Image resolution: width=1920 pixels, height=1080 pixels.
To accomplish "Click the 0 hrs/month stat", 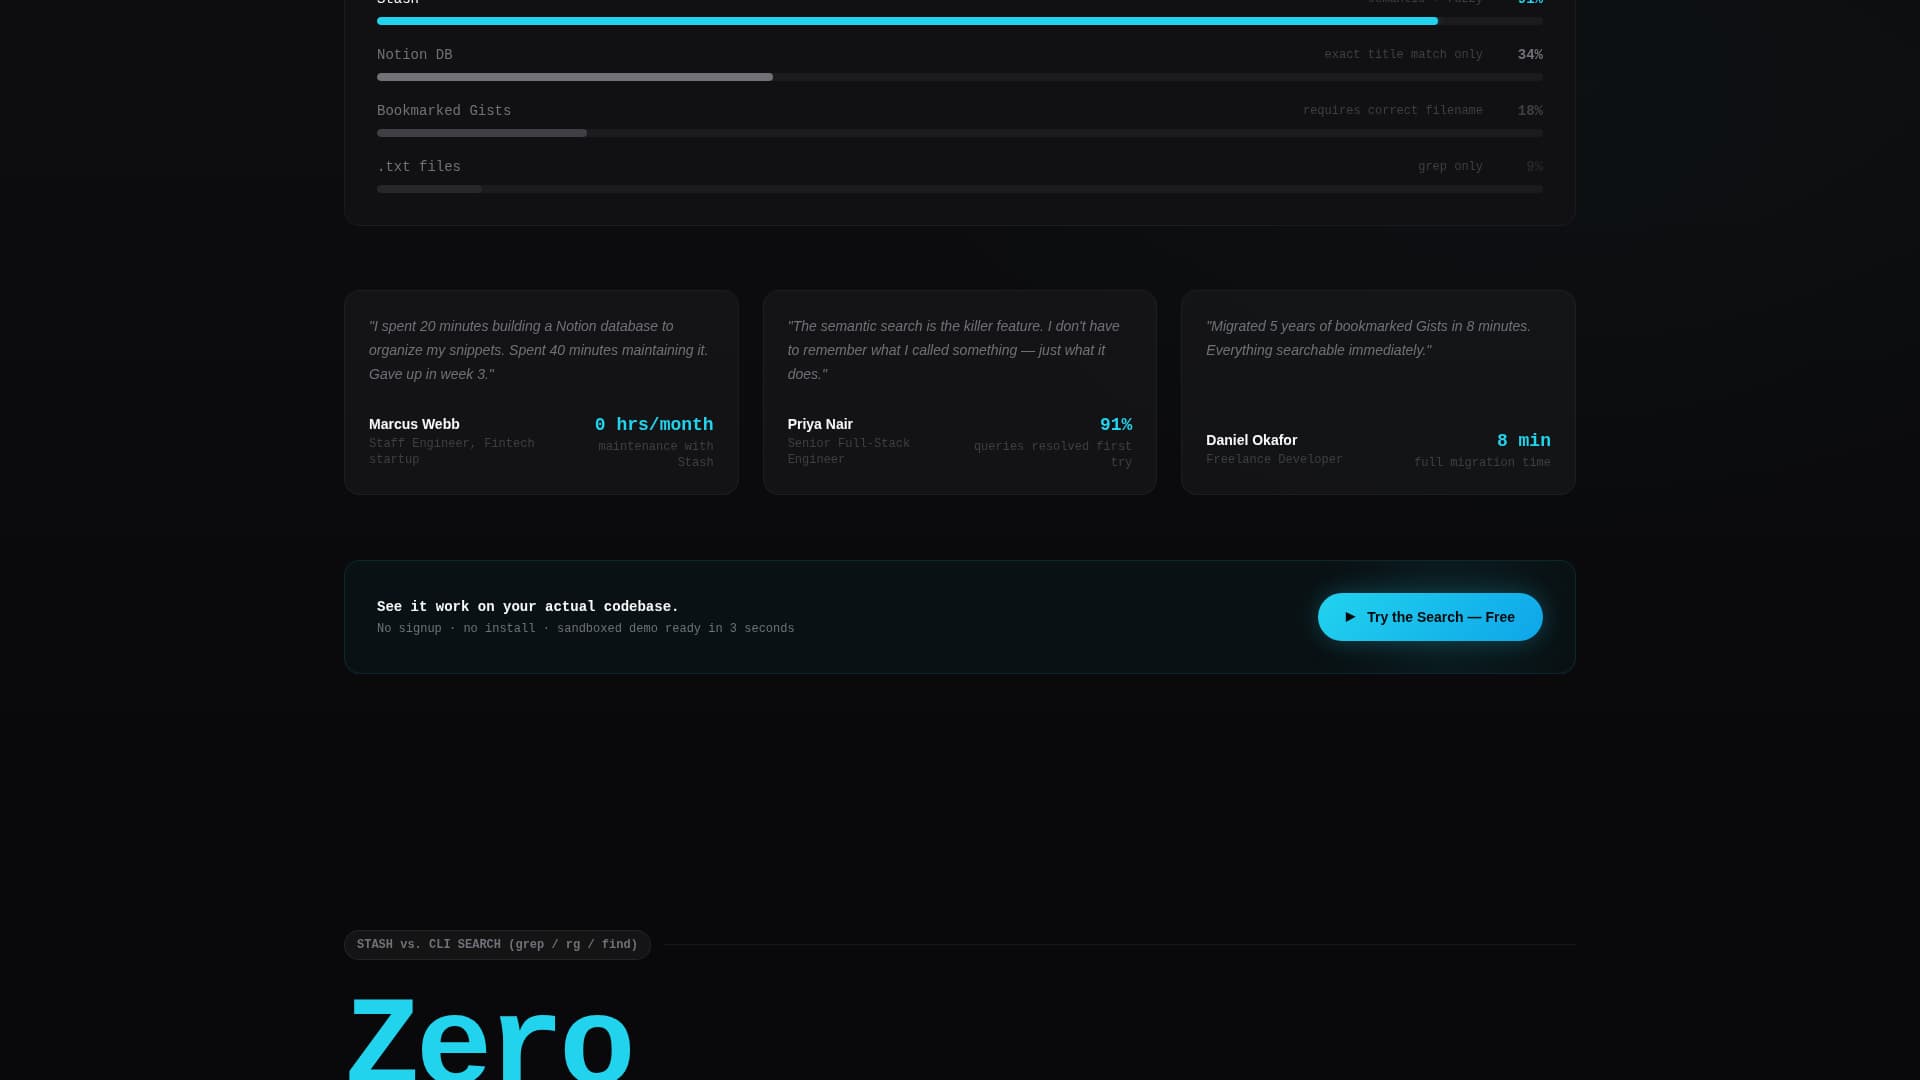I will pos(654,425).
